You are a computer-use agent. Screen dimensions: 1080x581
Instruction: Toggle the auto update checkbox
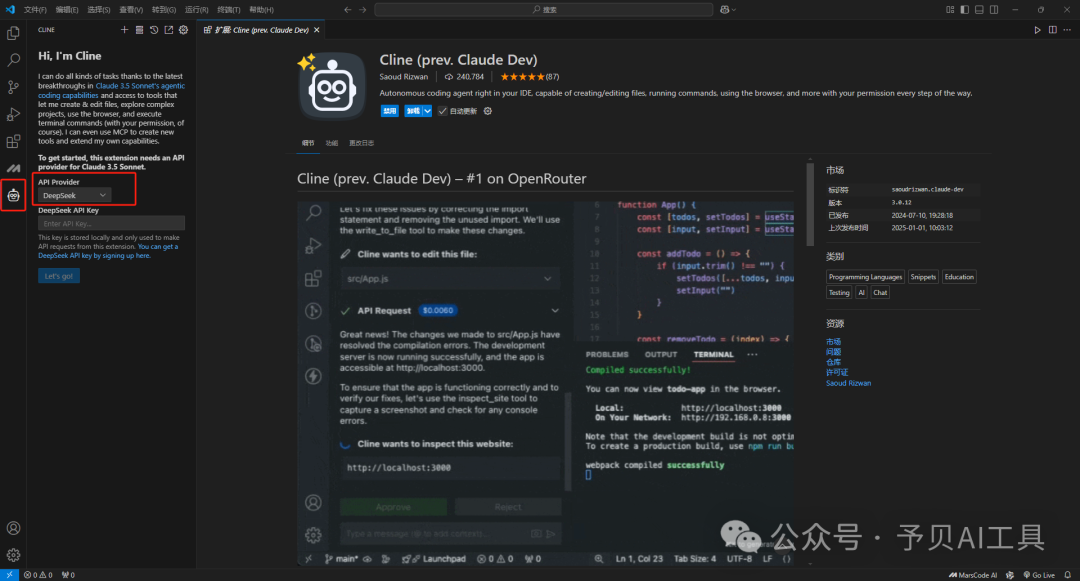pos(442,111)
